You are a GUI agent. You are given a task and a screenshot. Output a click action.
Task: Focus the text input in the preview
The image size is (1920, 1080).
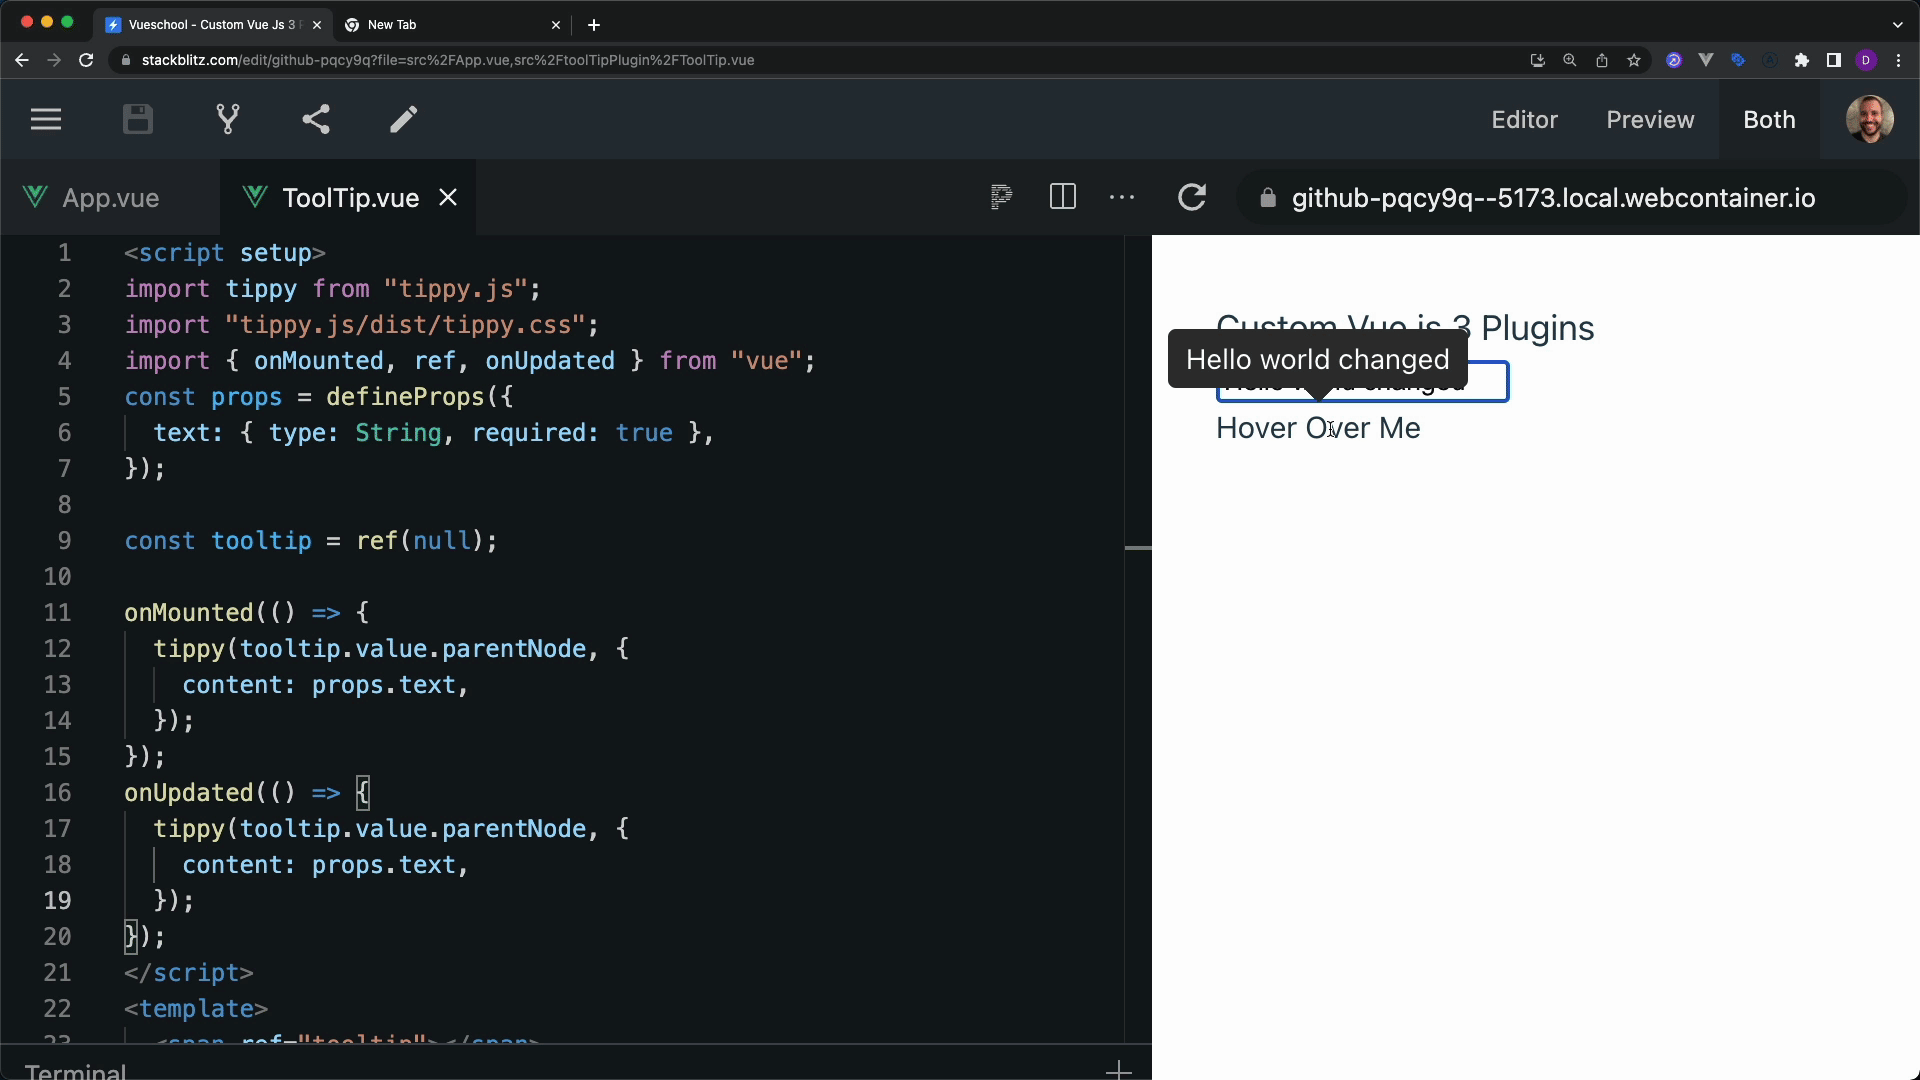coord(1362,383)
